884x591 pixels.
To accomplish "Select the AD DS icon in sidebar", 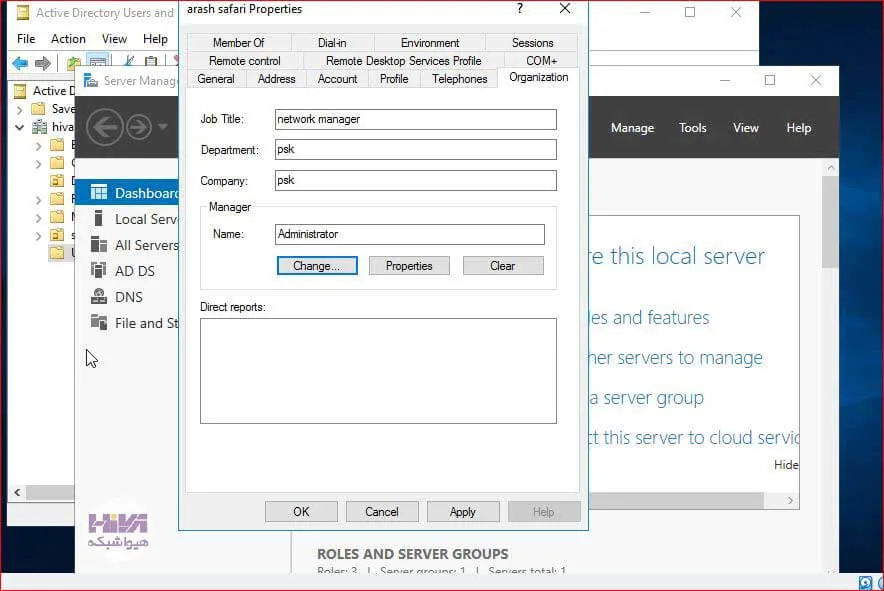I will click(x=99, y=270).
